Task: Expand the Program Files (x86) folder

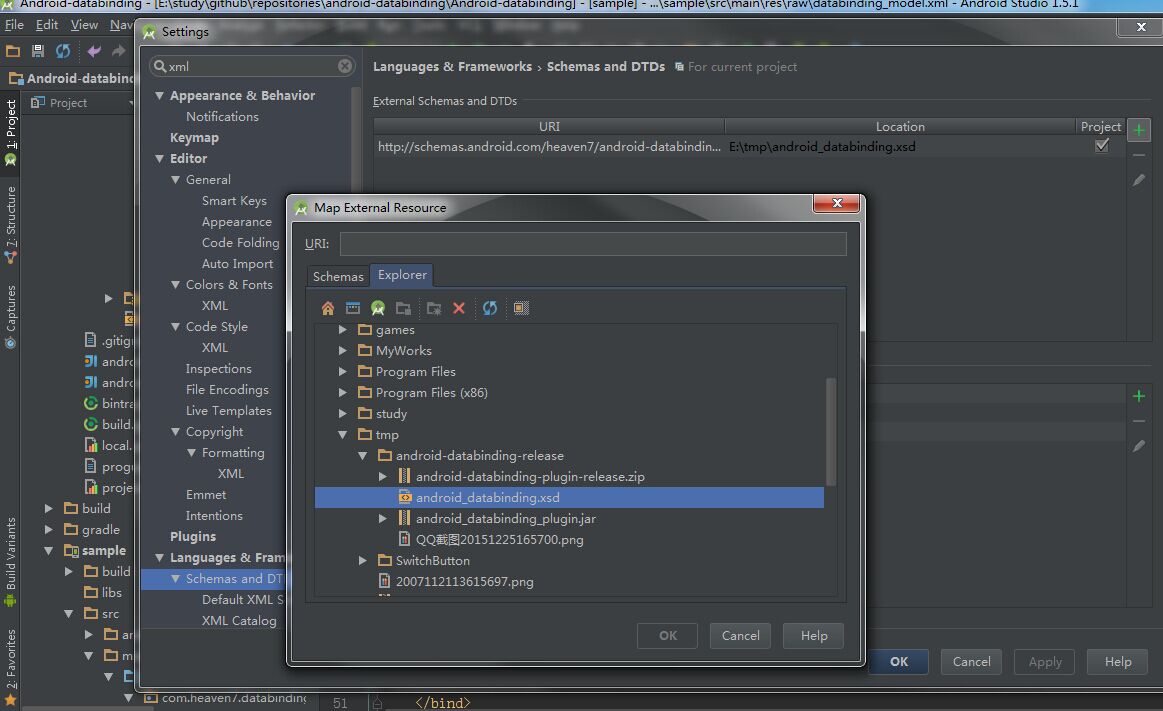Action: click(x=343, y=392)
